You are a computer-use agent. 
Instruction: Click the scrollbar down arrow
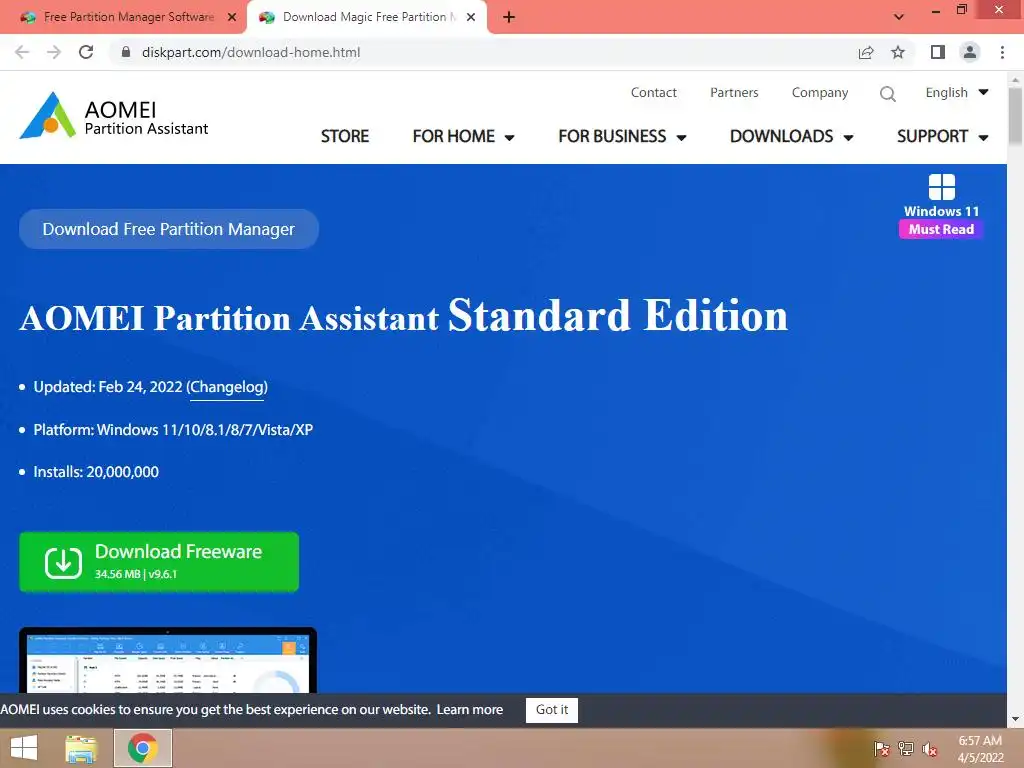pyautogui.click(x=1015, y=719)
